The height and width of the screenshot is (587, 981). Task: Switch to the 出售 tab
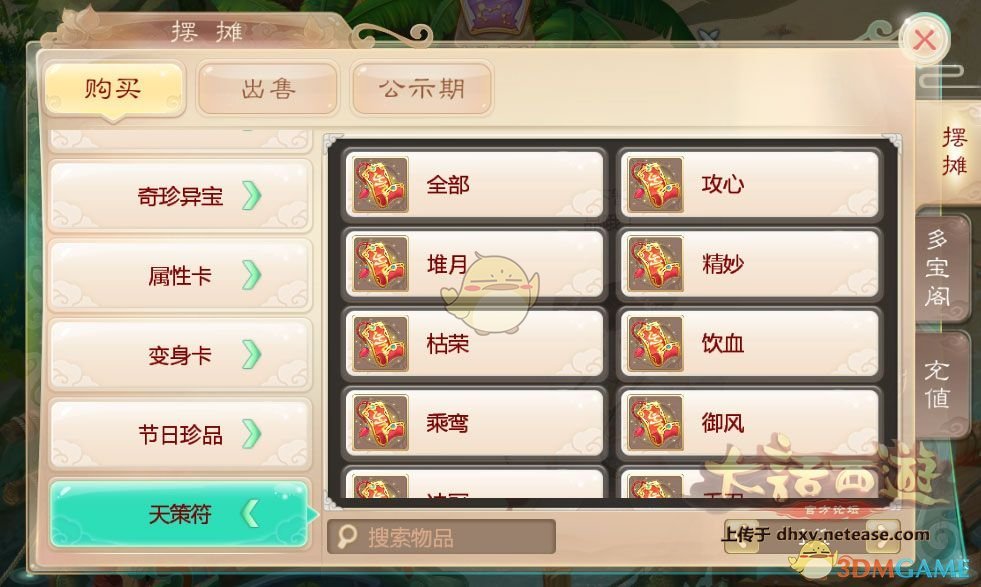coord(268,89)
